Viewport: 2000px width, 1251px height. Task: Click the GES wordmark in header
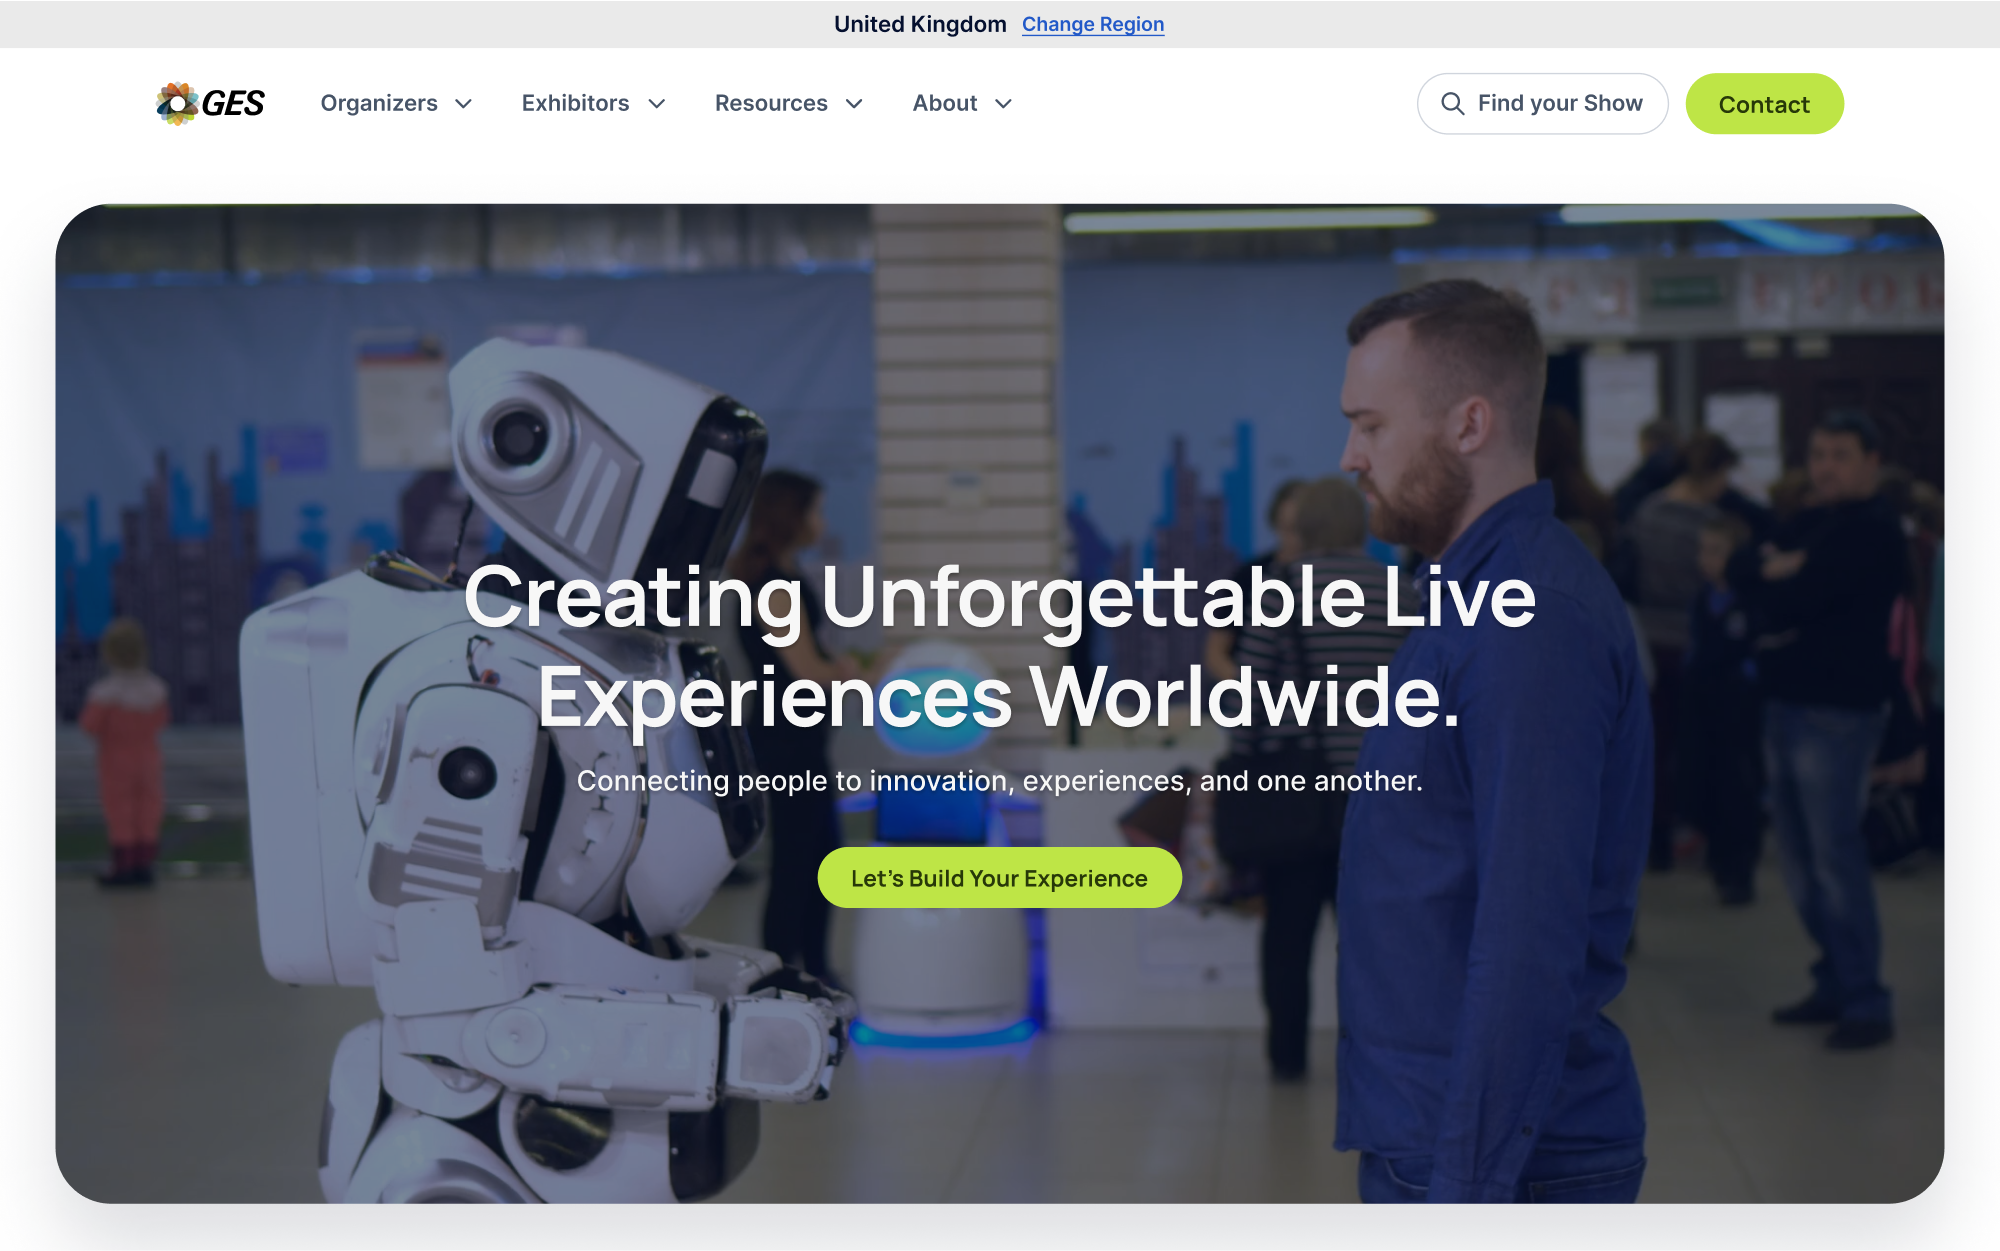pyautogui.click(x=233, y=104)
